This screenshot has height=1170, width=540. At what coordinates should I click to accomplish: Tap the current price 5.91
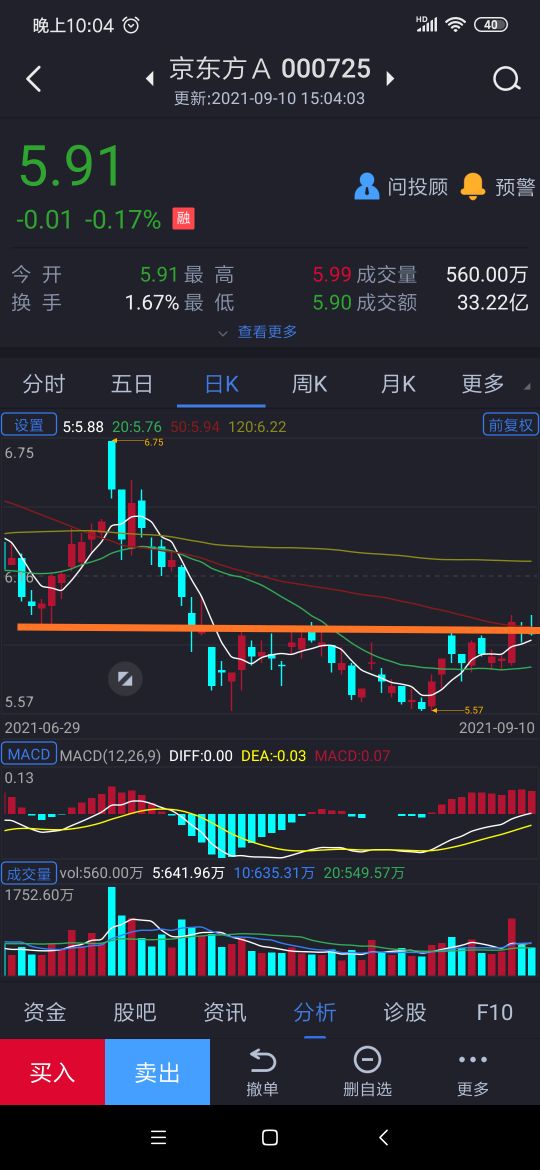[70, 166]
